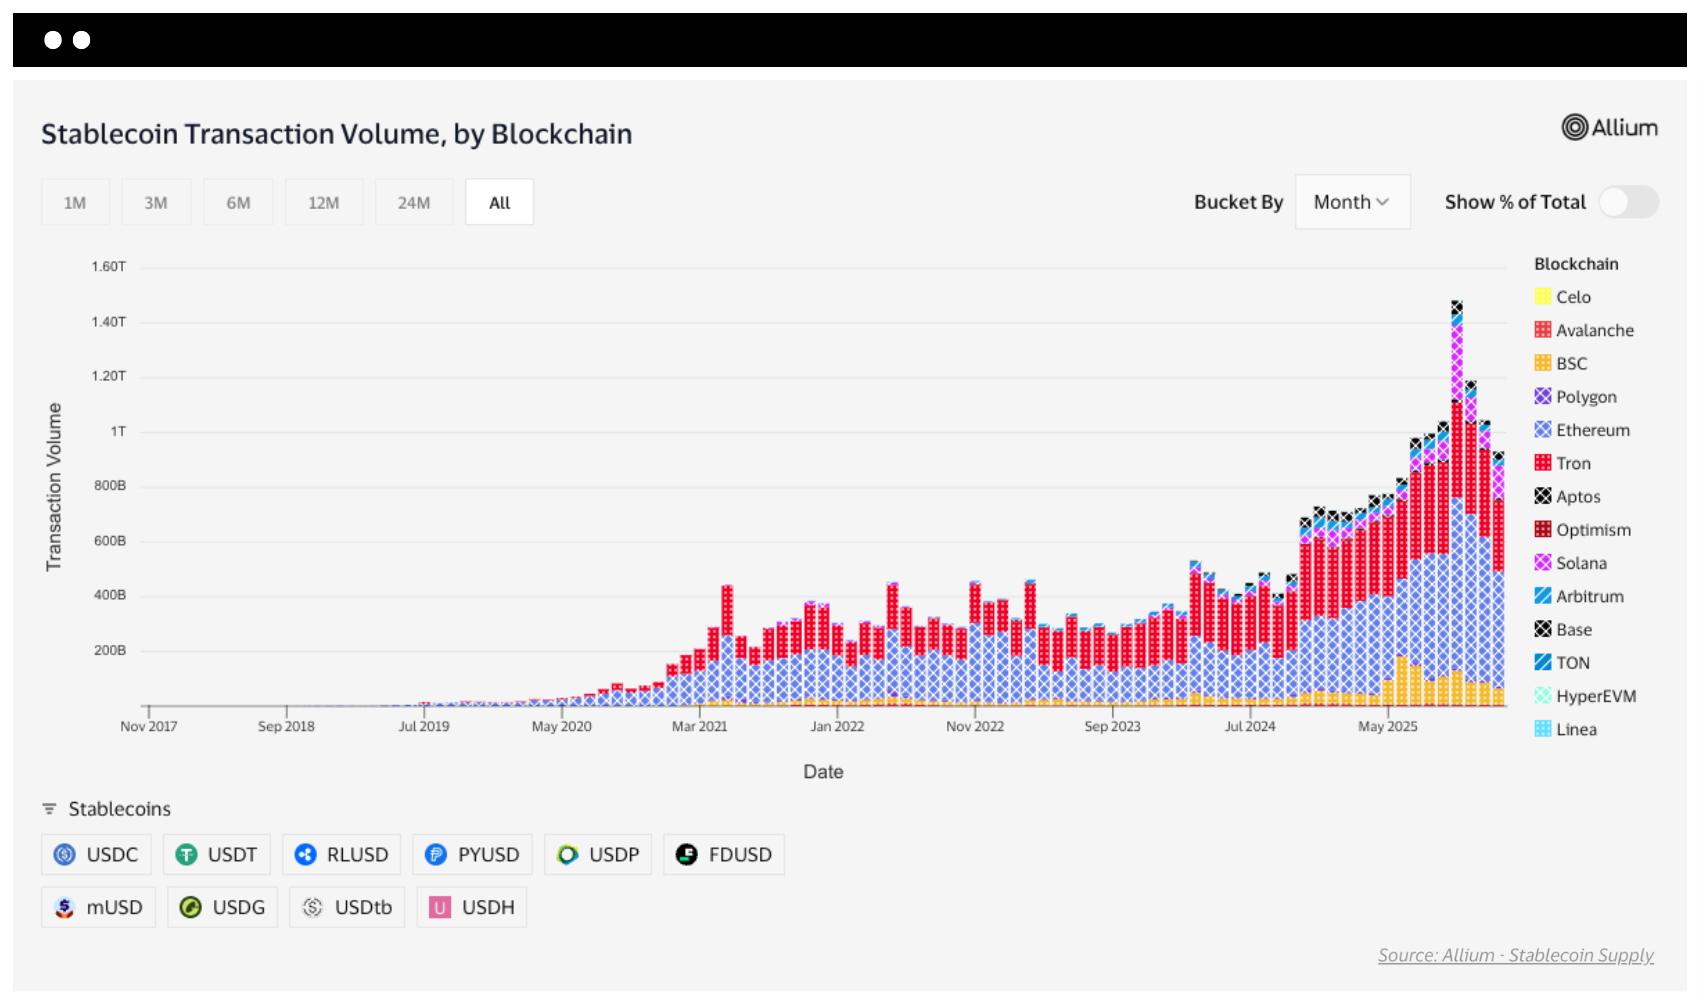Image resolution: width=1700 pixels, height=1000 pixels.
Task: Click the Linea legend color swatch
Action: click(x=1543, y=729)
